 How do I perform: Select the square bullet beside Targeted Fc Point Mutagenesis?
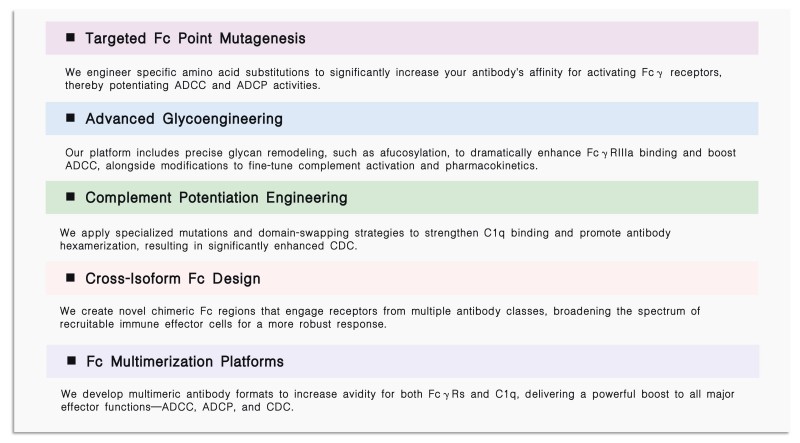(x=70, y=37)
